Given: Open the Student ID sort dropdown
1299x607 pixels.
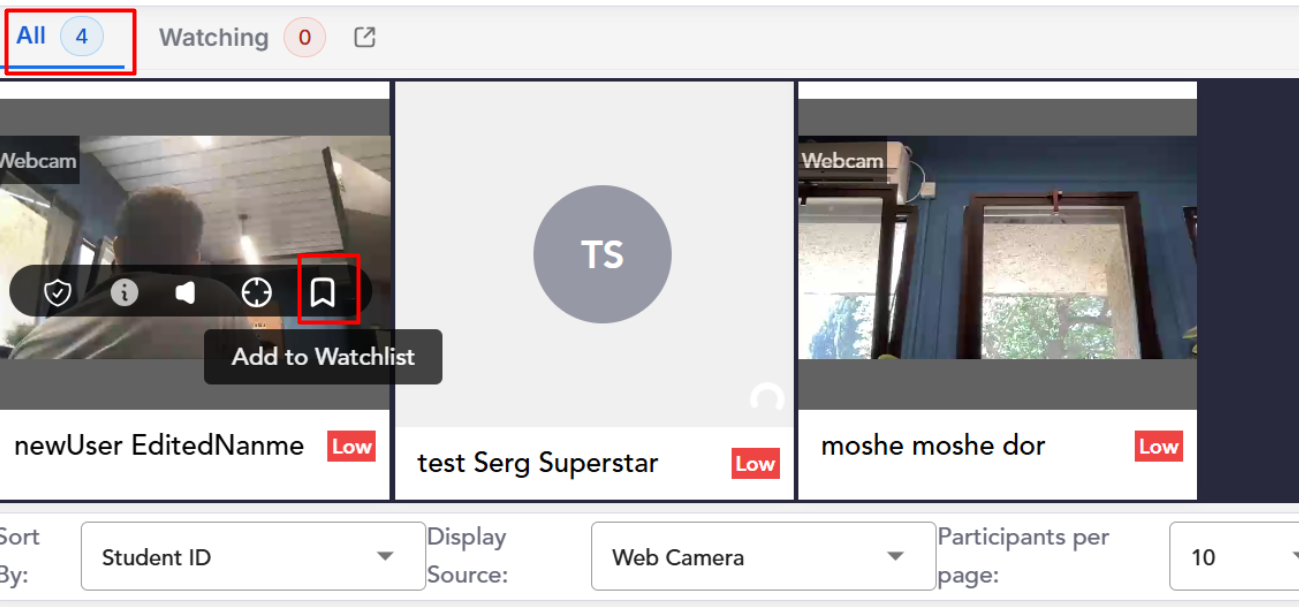Looking at the screenshot, I should pyautogui.click(x=253, y=556).
